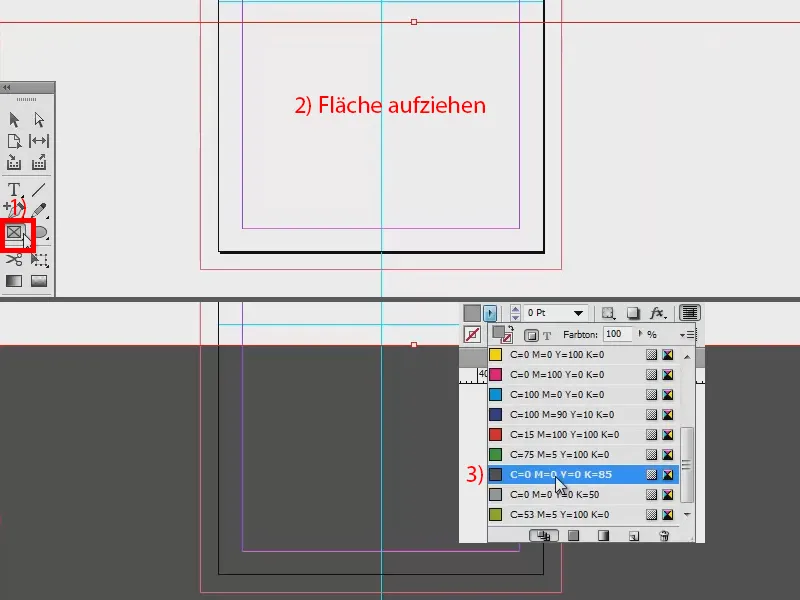Click the swatches list scroll down arrow
The height and width of the screenshot is (600, 800).
687,514
